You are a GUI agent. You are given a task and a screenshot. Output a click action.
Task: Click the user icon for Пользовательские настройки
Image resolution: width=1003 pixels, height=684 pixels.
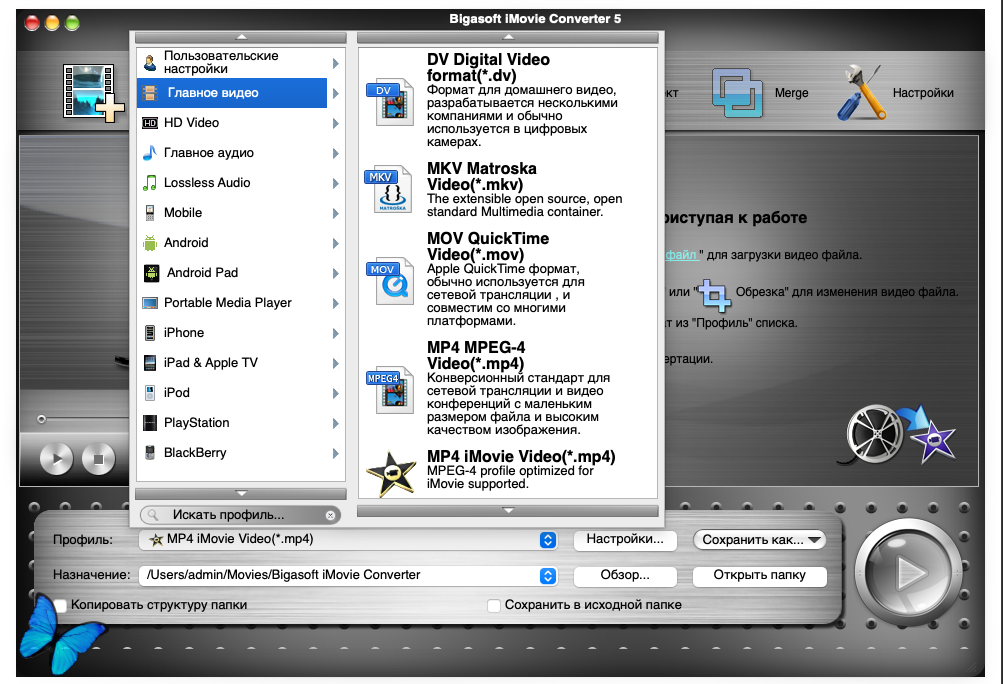[x=150, y=63]
